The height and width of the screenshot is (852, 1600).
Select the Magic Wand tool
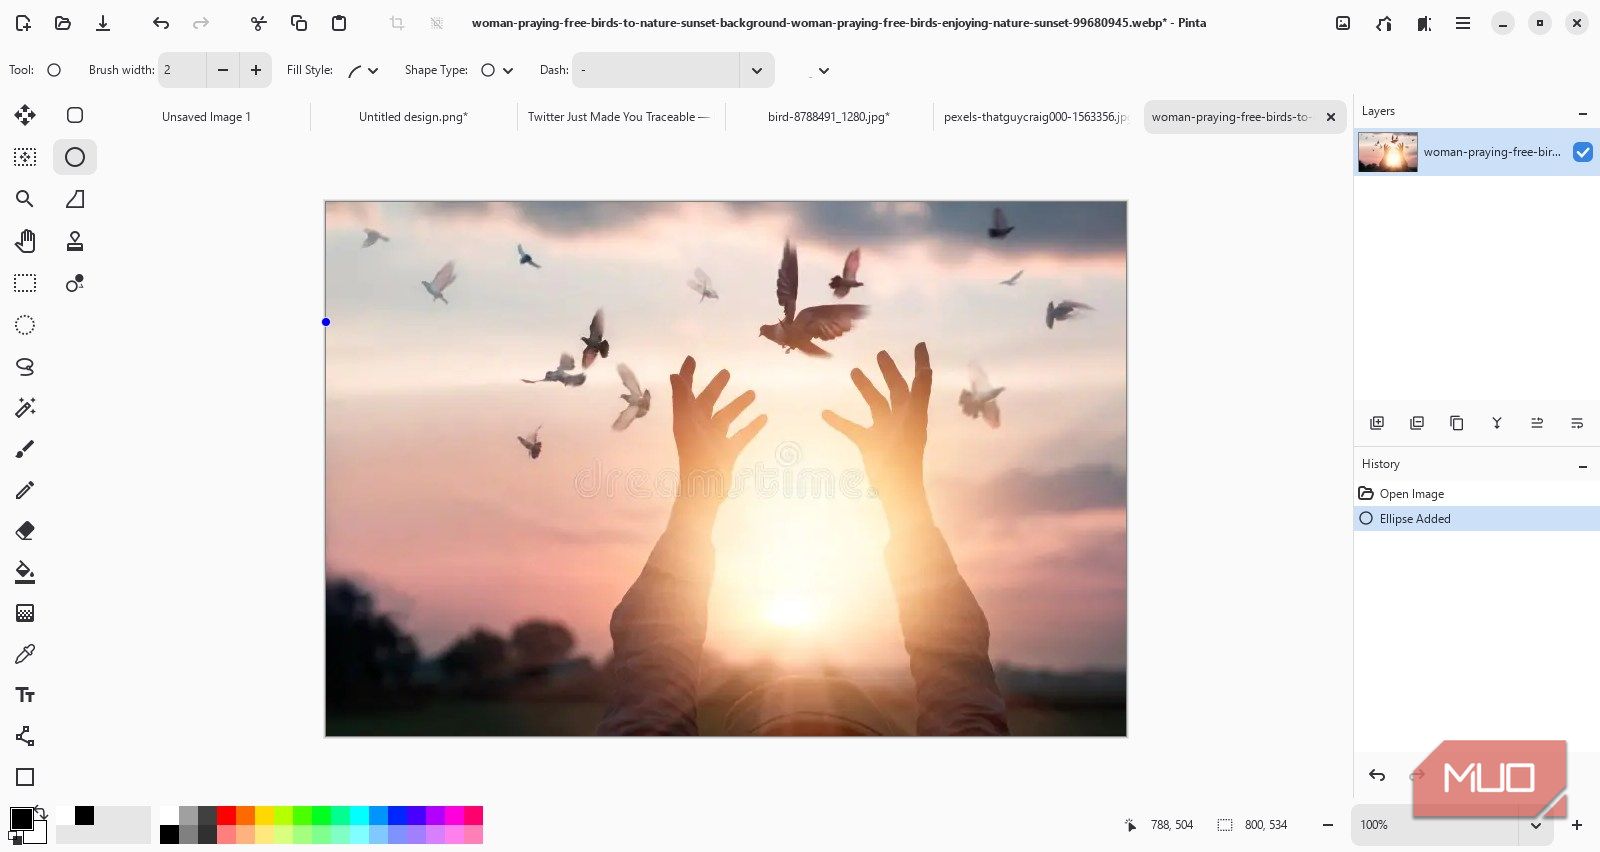pyautogui.click(x=25, y=407)
